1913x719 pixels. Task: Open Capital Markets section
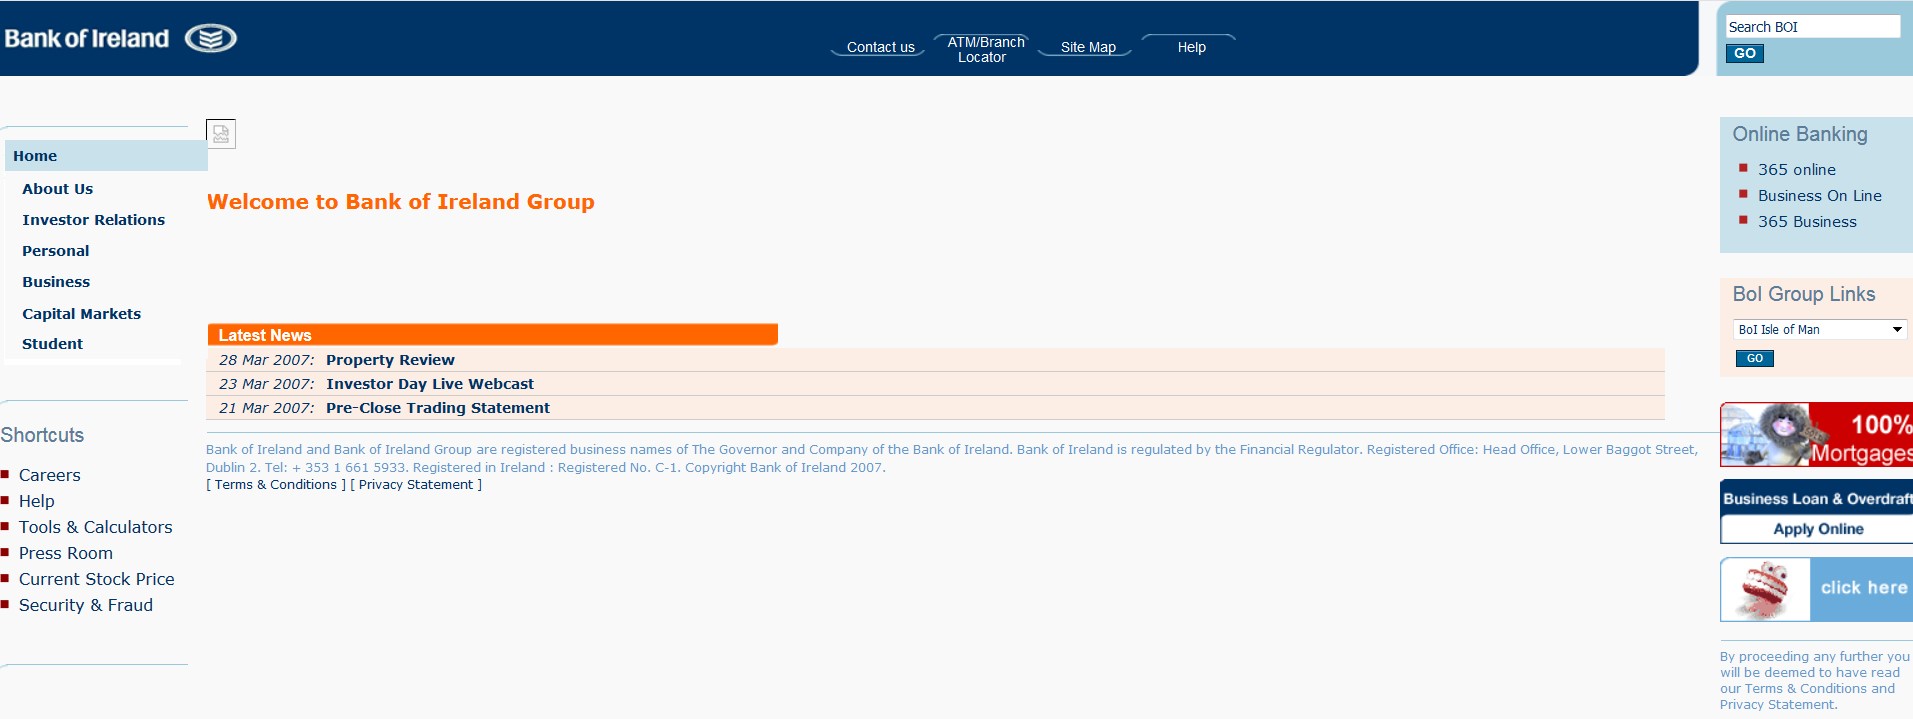coord(81,314)
